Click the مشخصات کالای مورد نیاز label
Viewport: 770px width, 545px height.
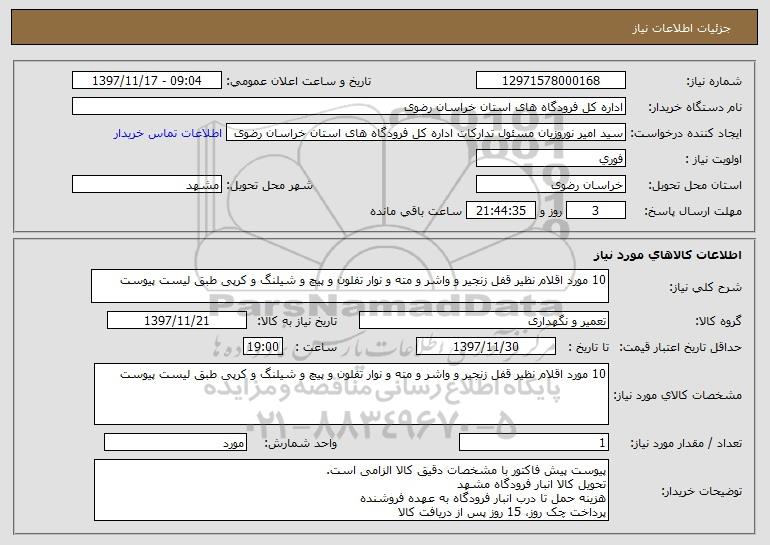coord(678,395)
